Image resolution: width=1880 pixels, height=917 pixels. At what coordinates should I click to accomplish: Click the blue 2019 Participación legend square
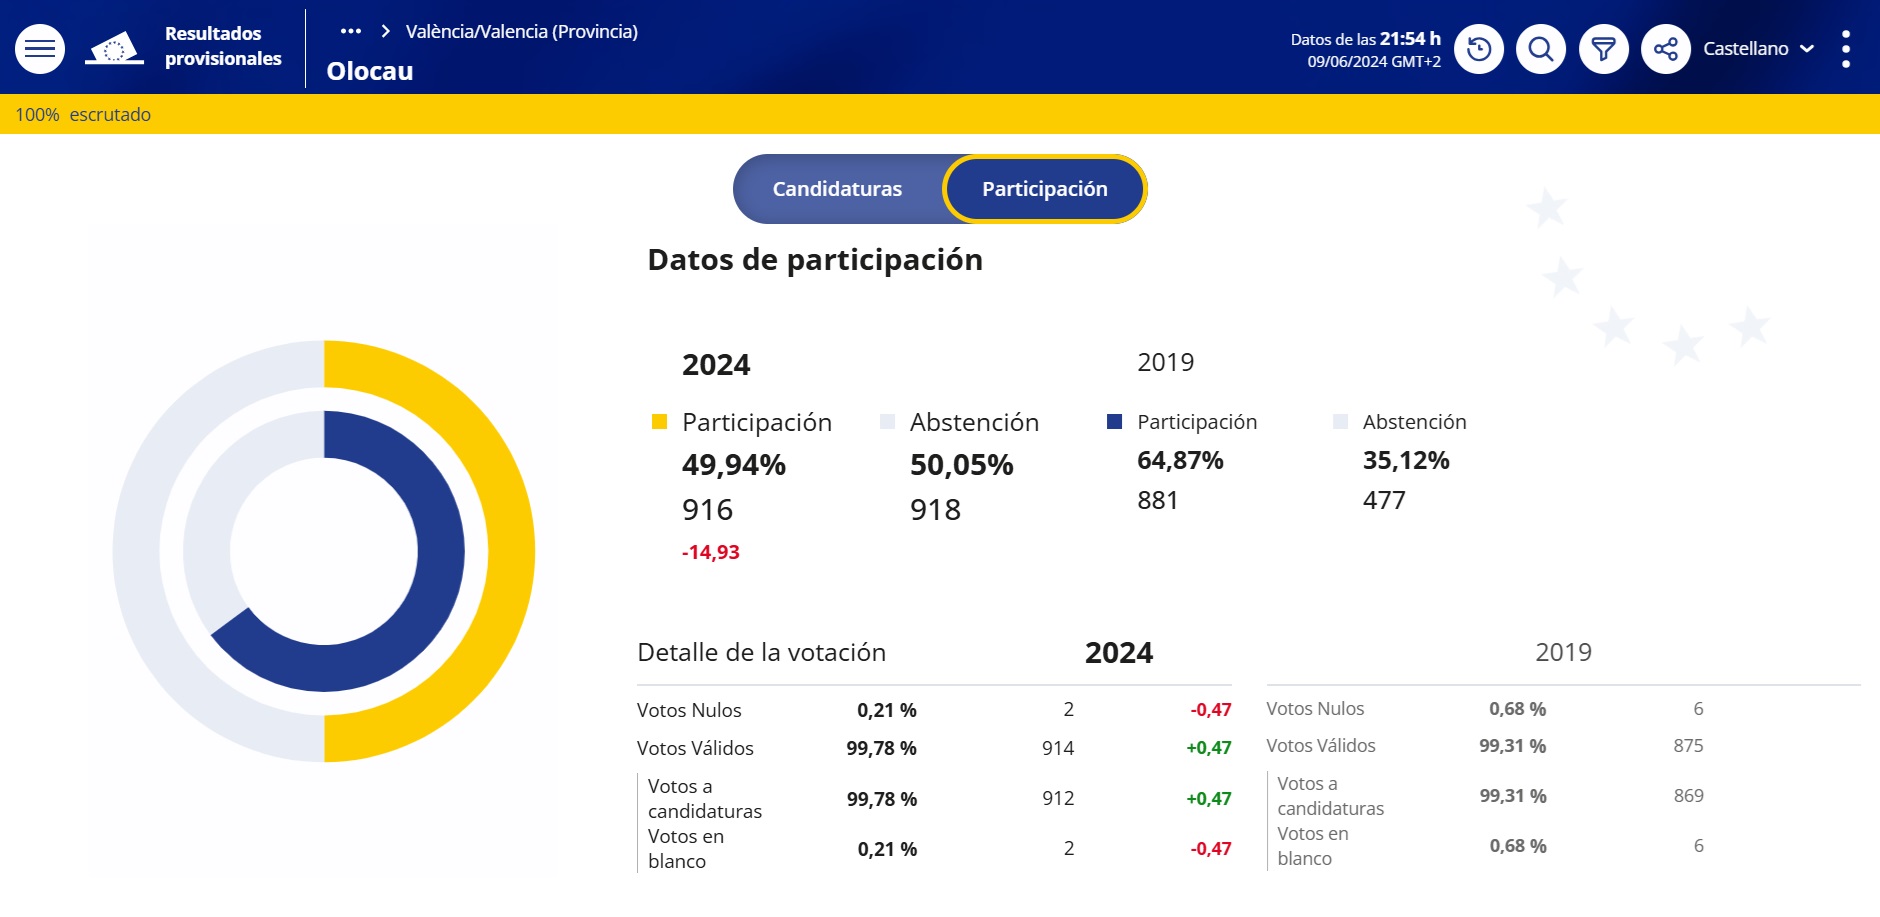point(1114,422)
